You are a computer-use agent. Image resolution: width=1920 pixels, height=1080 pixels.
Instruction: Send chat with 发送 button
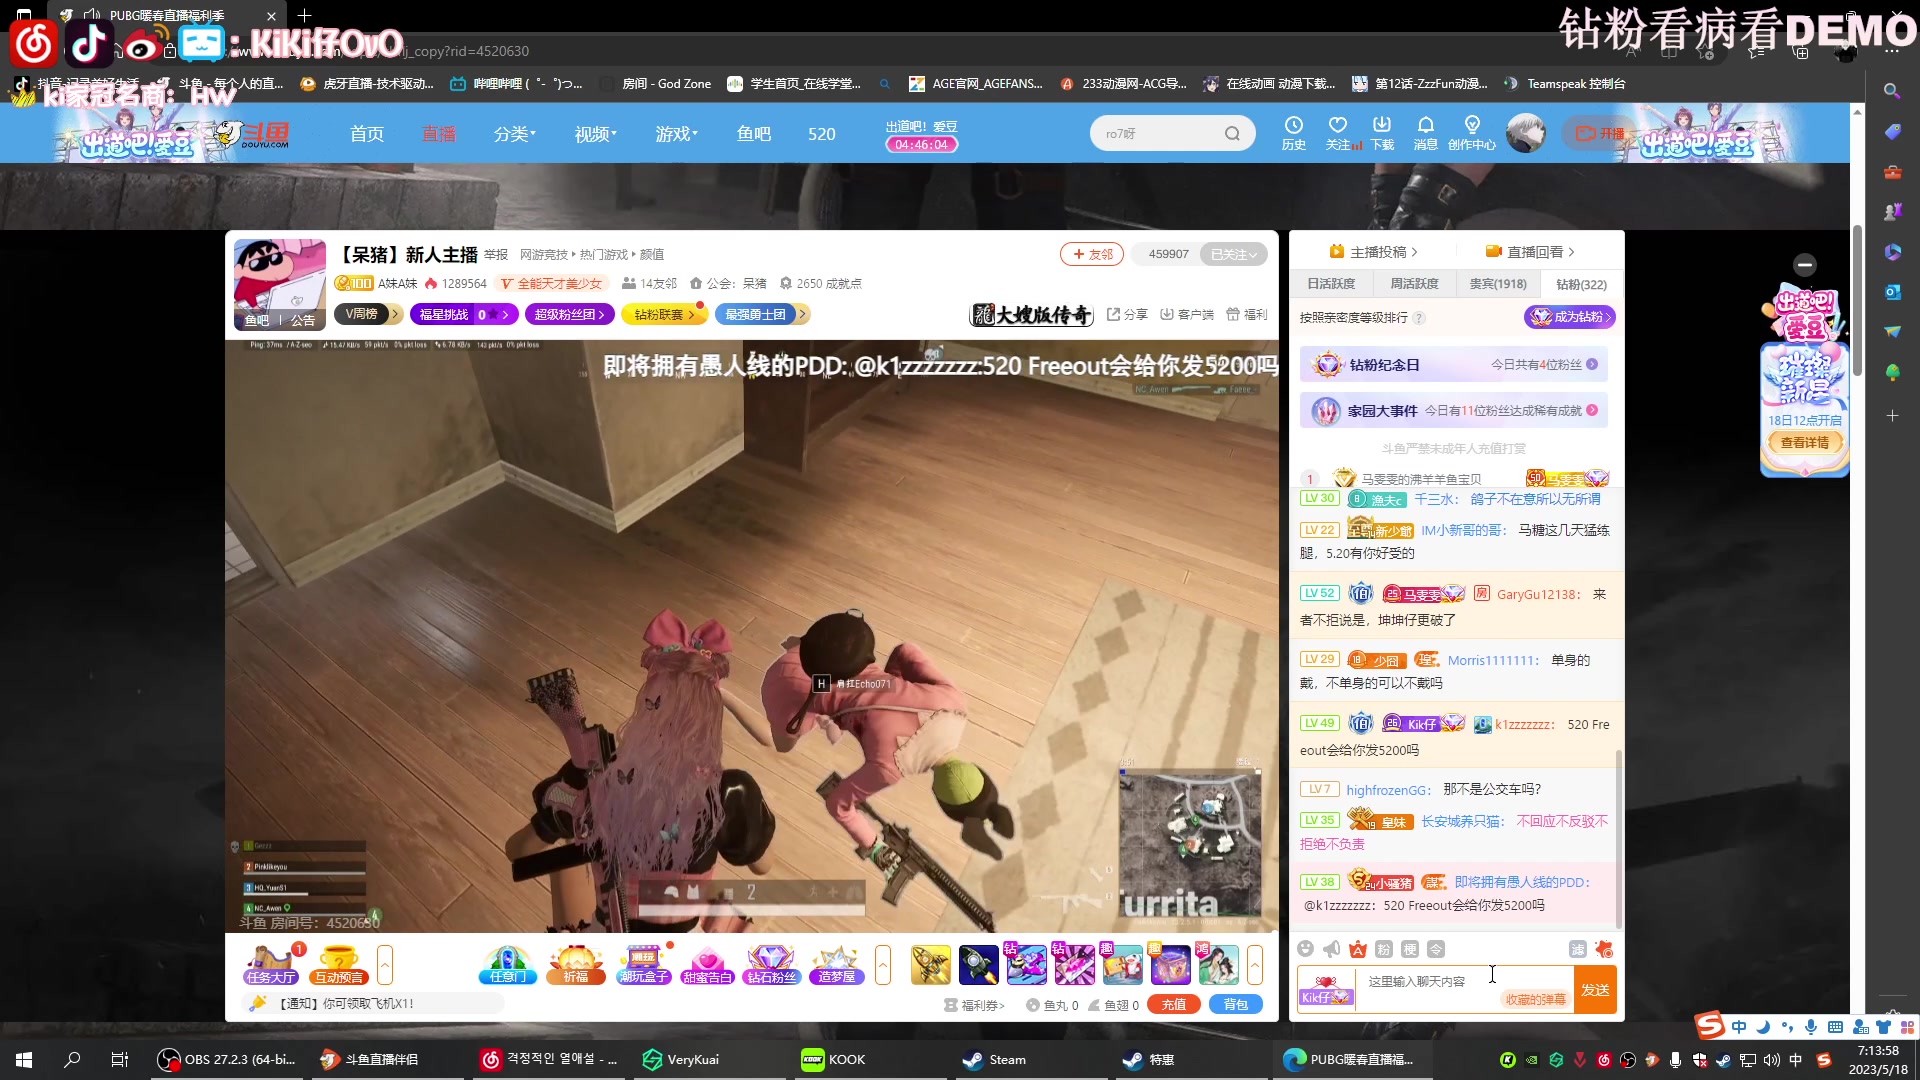(1595, 990)
